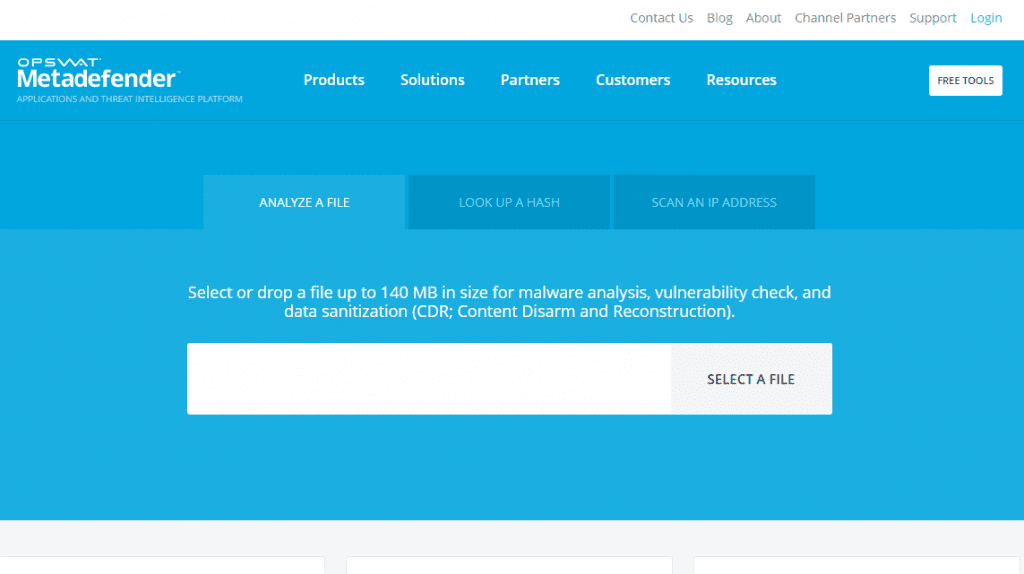The width and height of the screenshot is (1024, 574).
Task: Open the Solutions menu
Action: pyautogui.click(x=432, y=80)
